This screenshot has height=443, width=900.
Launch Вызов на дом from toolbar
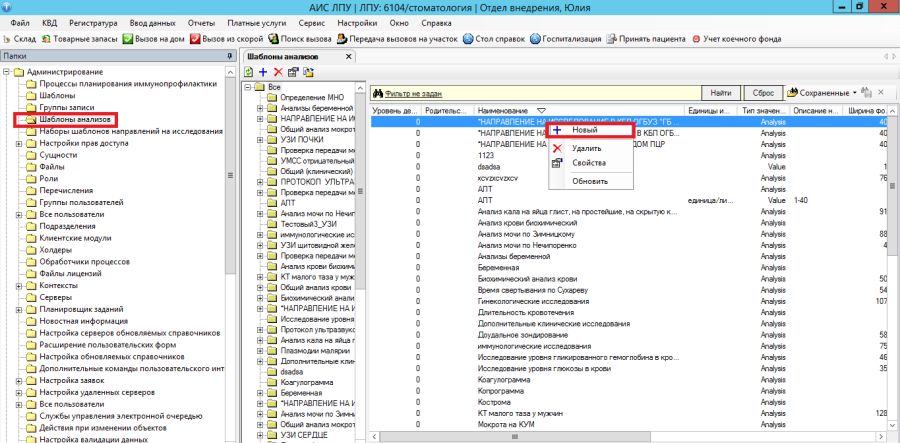click(x=153, y=39)
